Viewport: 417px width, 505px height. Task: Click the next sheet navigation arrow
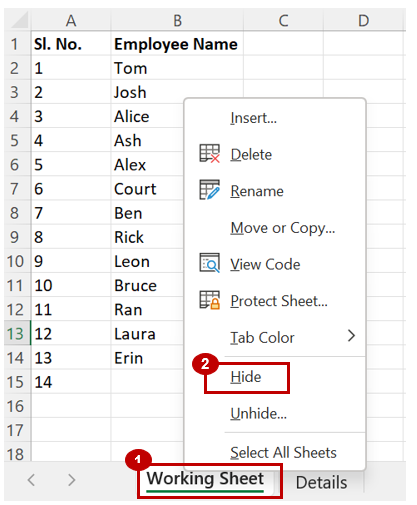pos(71,480)
